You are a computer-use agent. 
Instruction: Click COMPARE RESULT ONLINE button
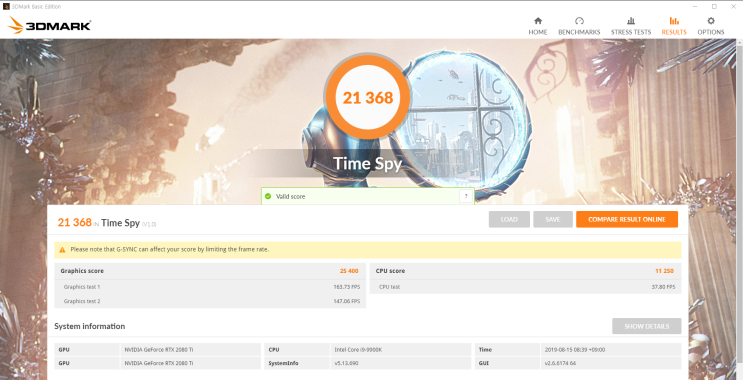point(627,219)
